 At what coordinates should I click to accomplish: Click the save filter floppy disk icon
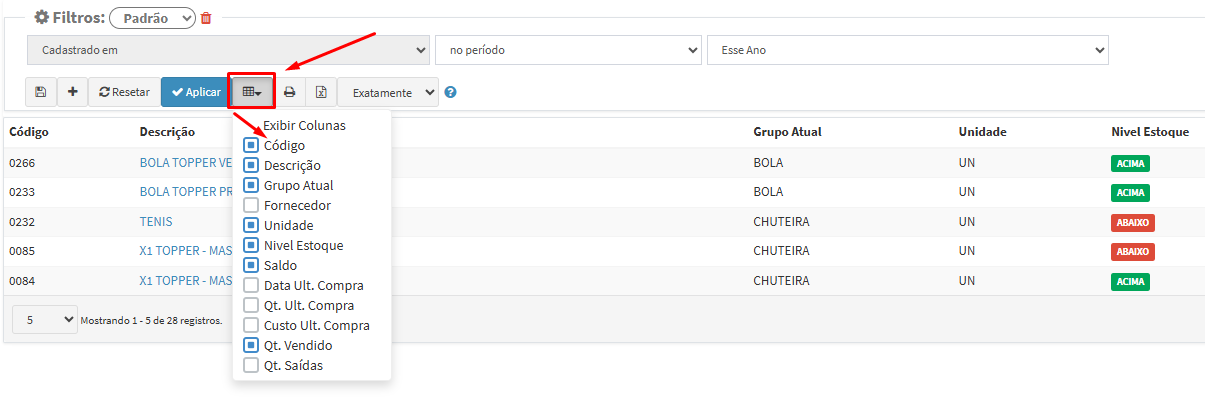click(41, 92)
